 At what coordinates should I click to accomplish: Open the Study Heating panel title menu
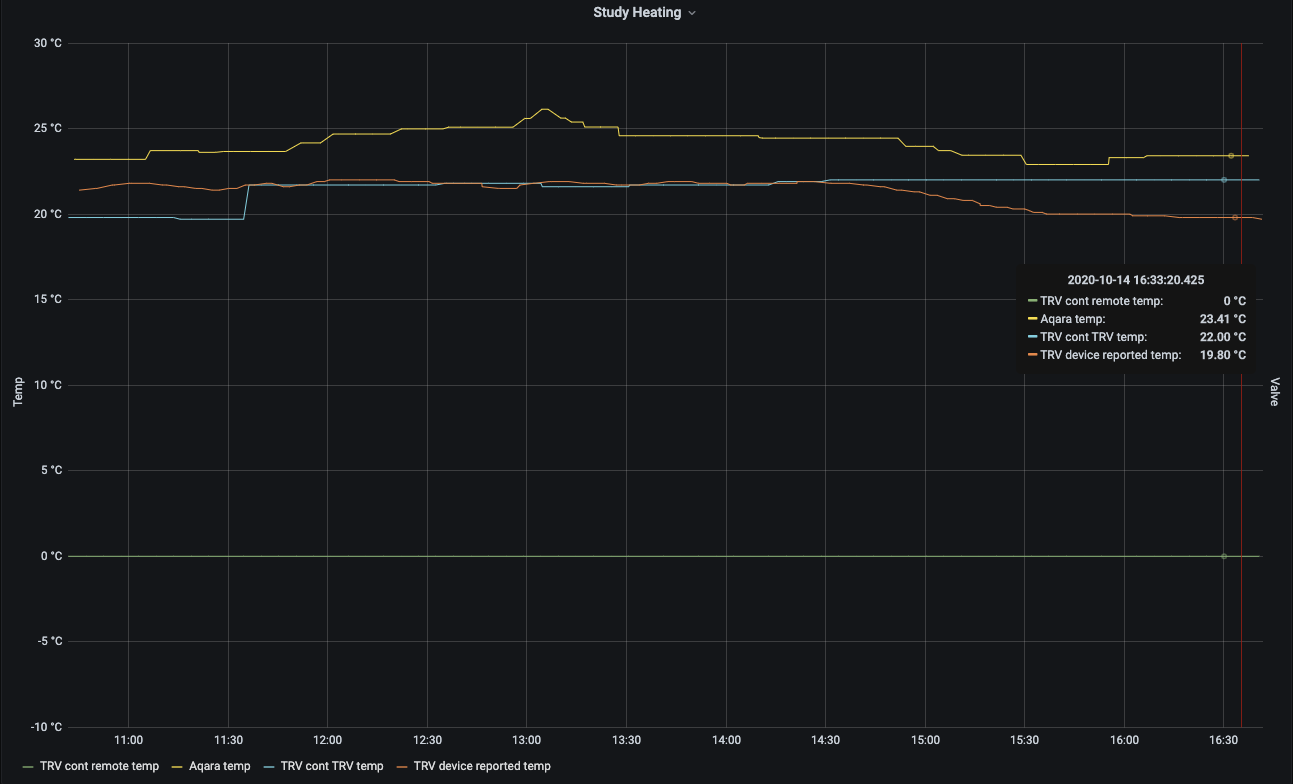pyautogui.click(x=644, y=13)
